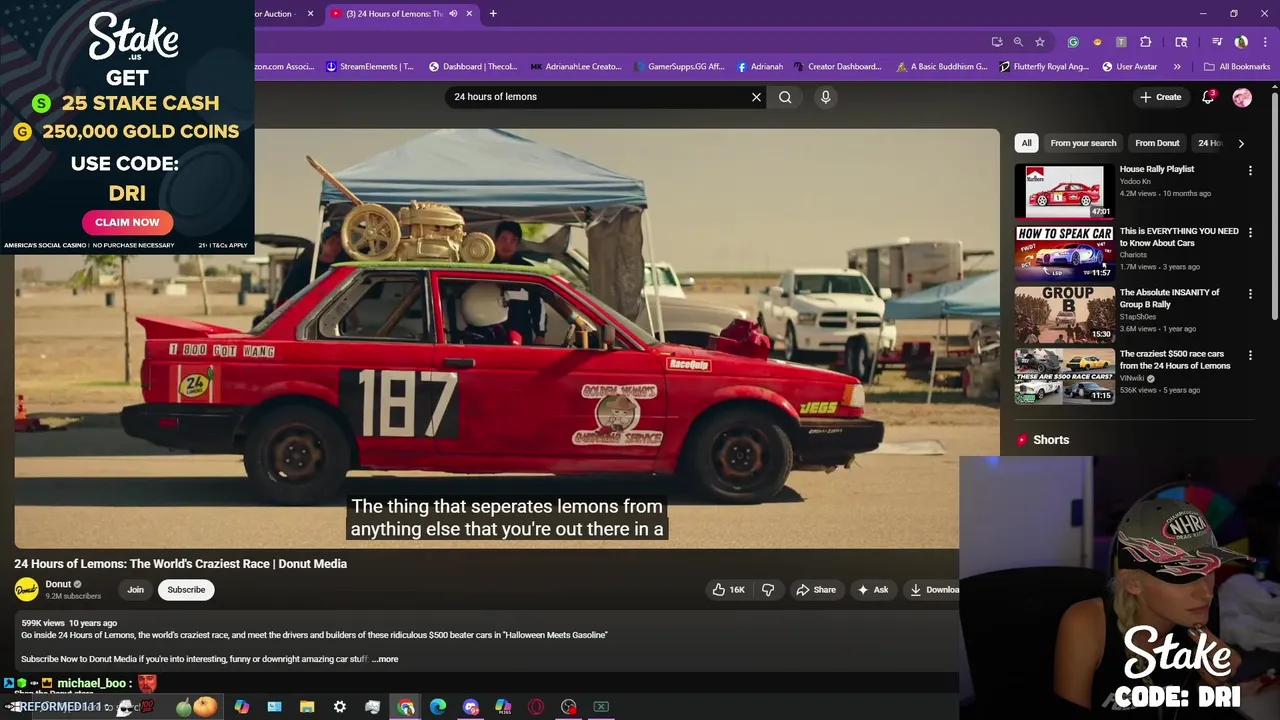Open How to Speak Car video thumbnail
Viewport: 1280px width, 720px height.
coord(1064,253)
